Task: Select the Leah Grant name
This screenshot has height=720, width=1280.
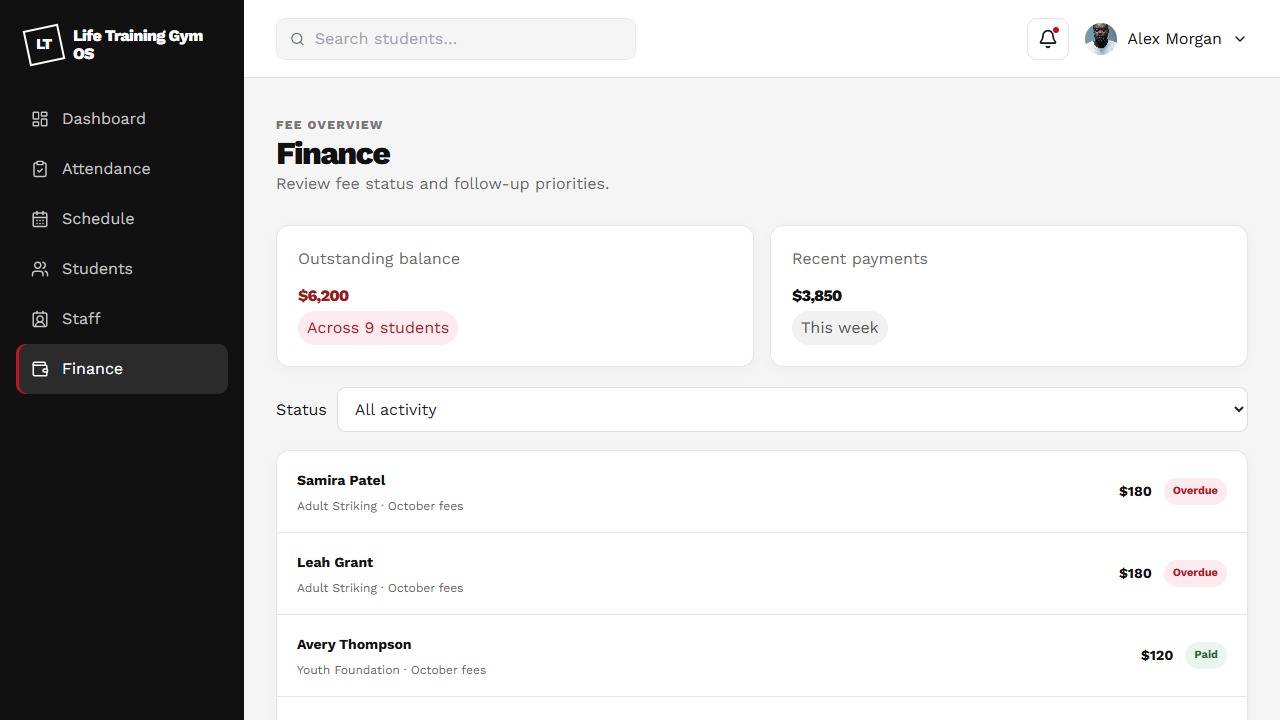Action: 335,563
